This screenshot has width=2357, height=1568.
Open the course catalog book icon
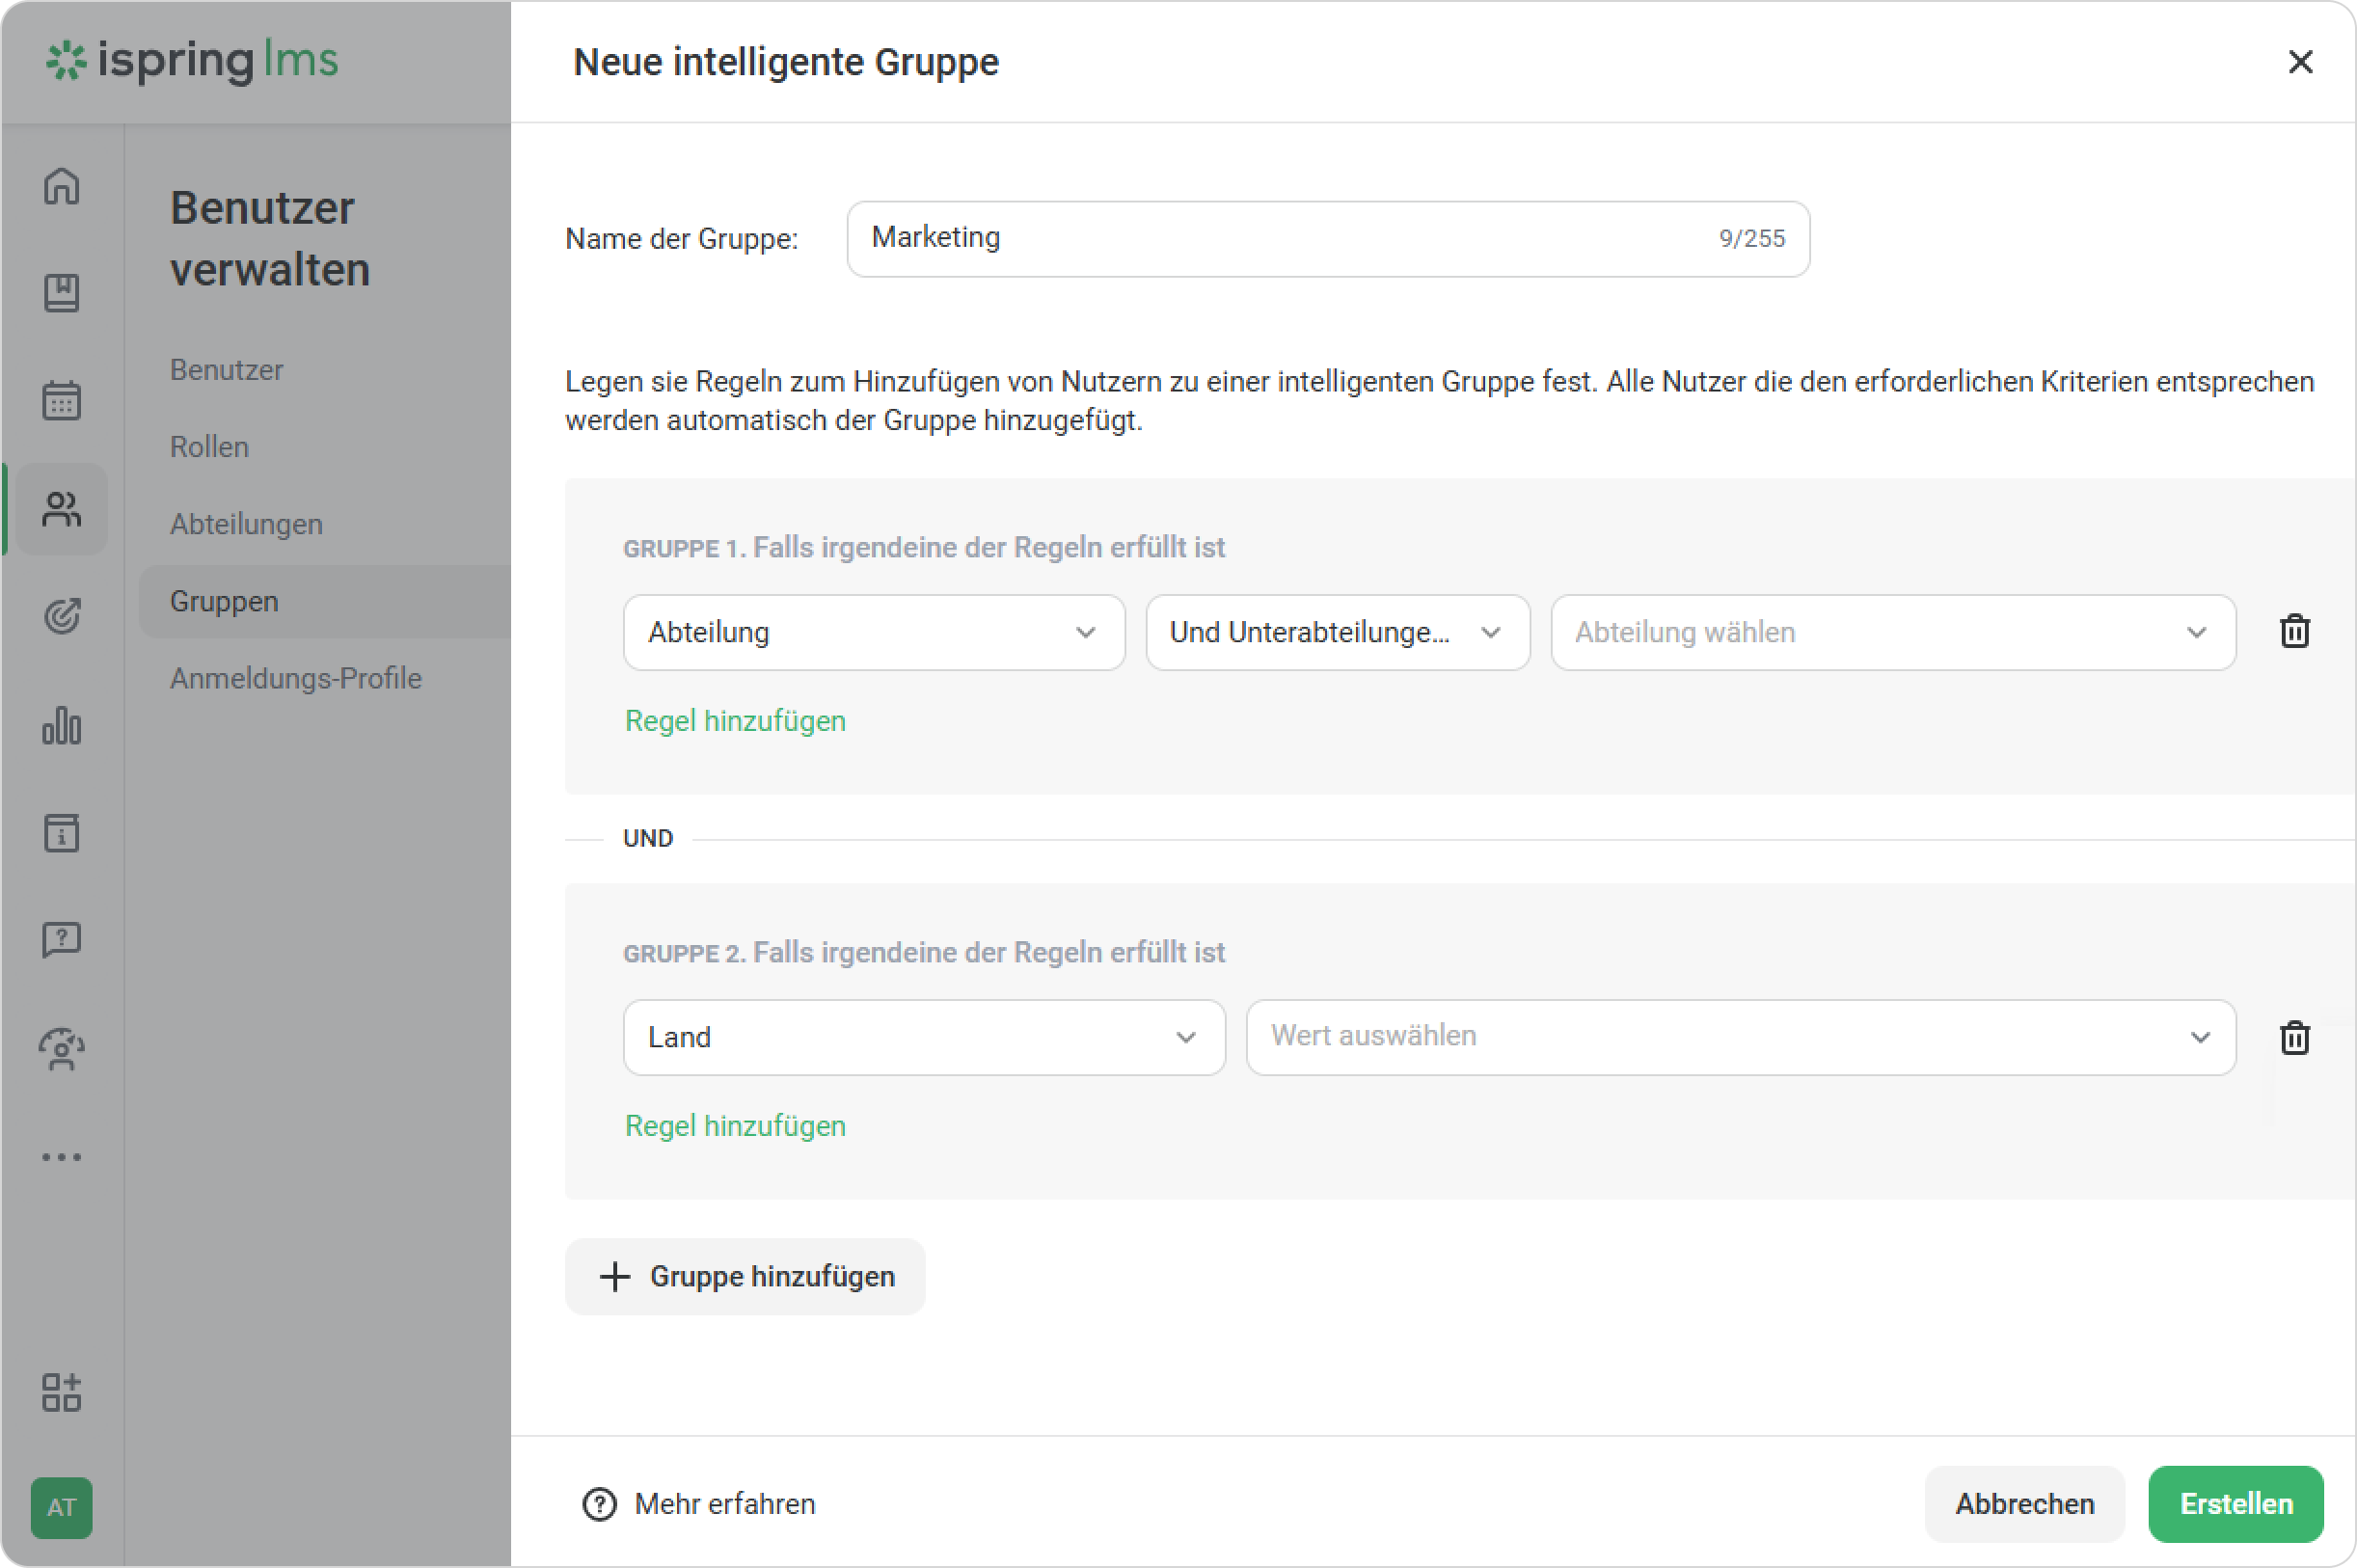62,293
